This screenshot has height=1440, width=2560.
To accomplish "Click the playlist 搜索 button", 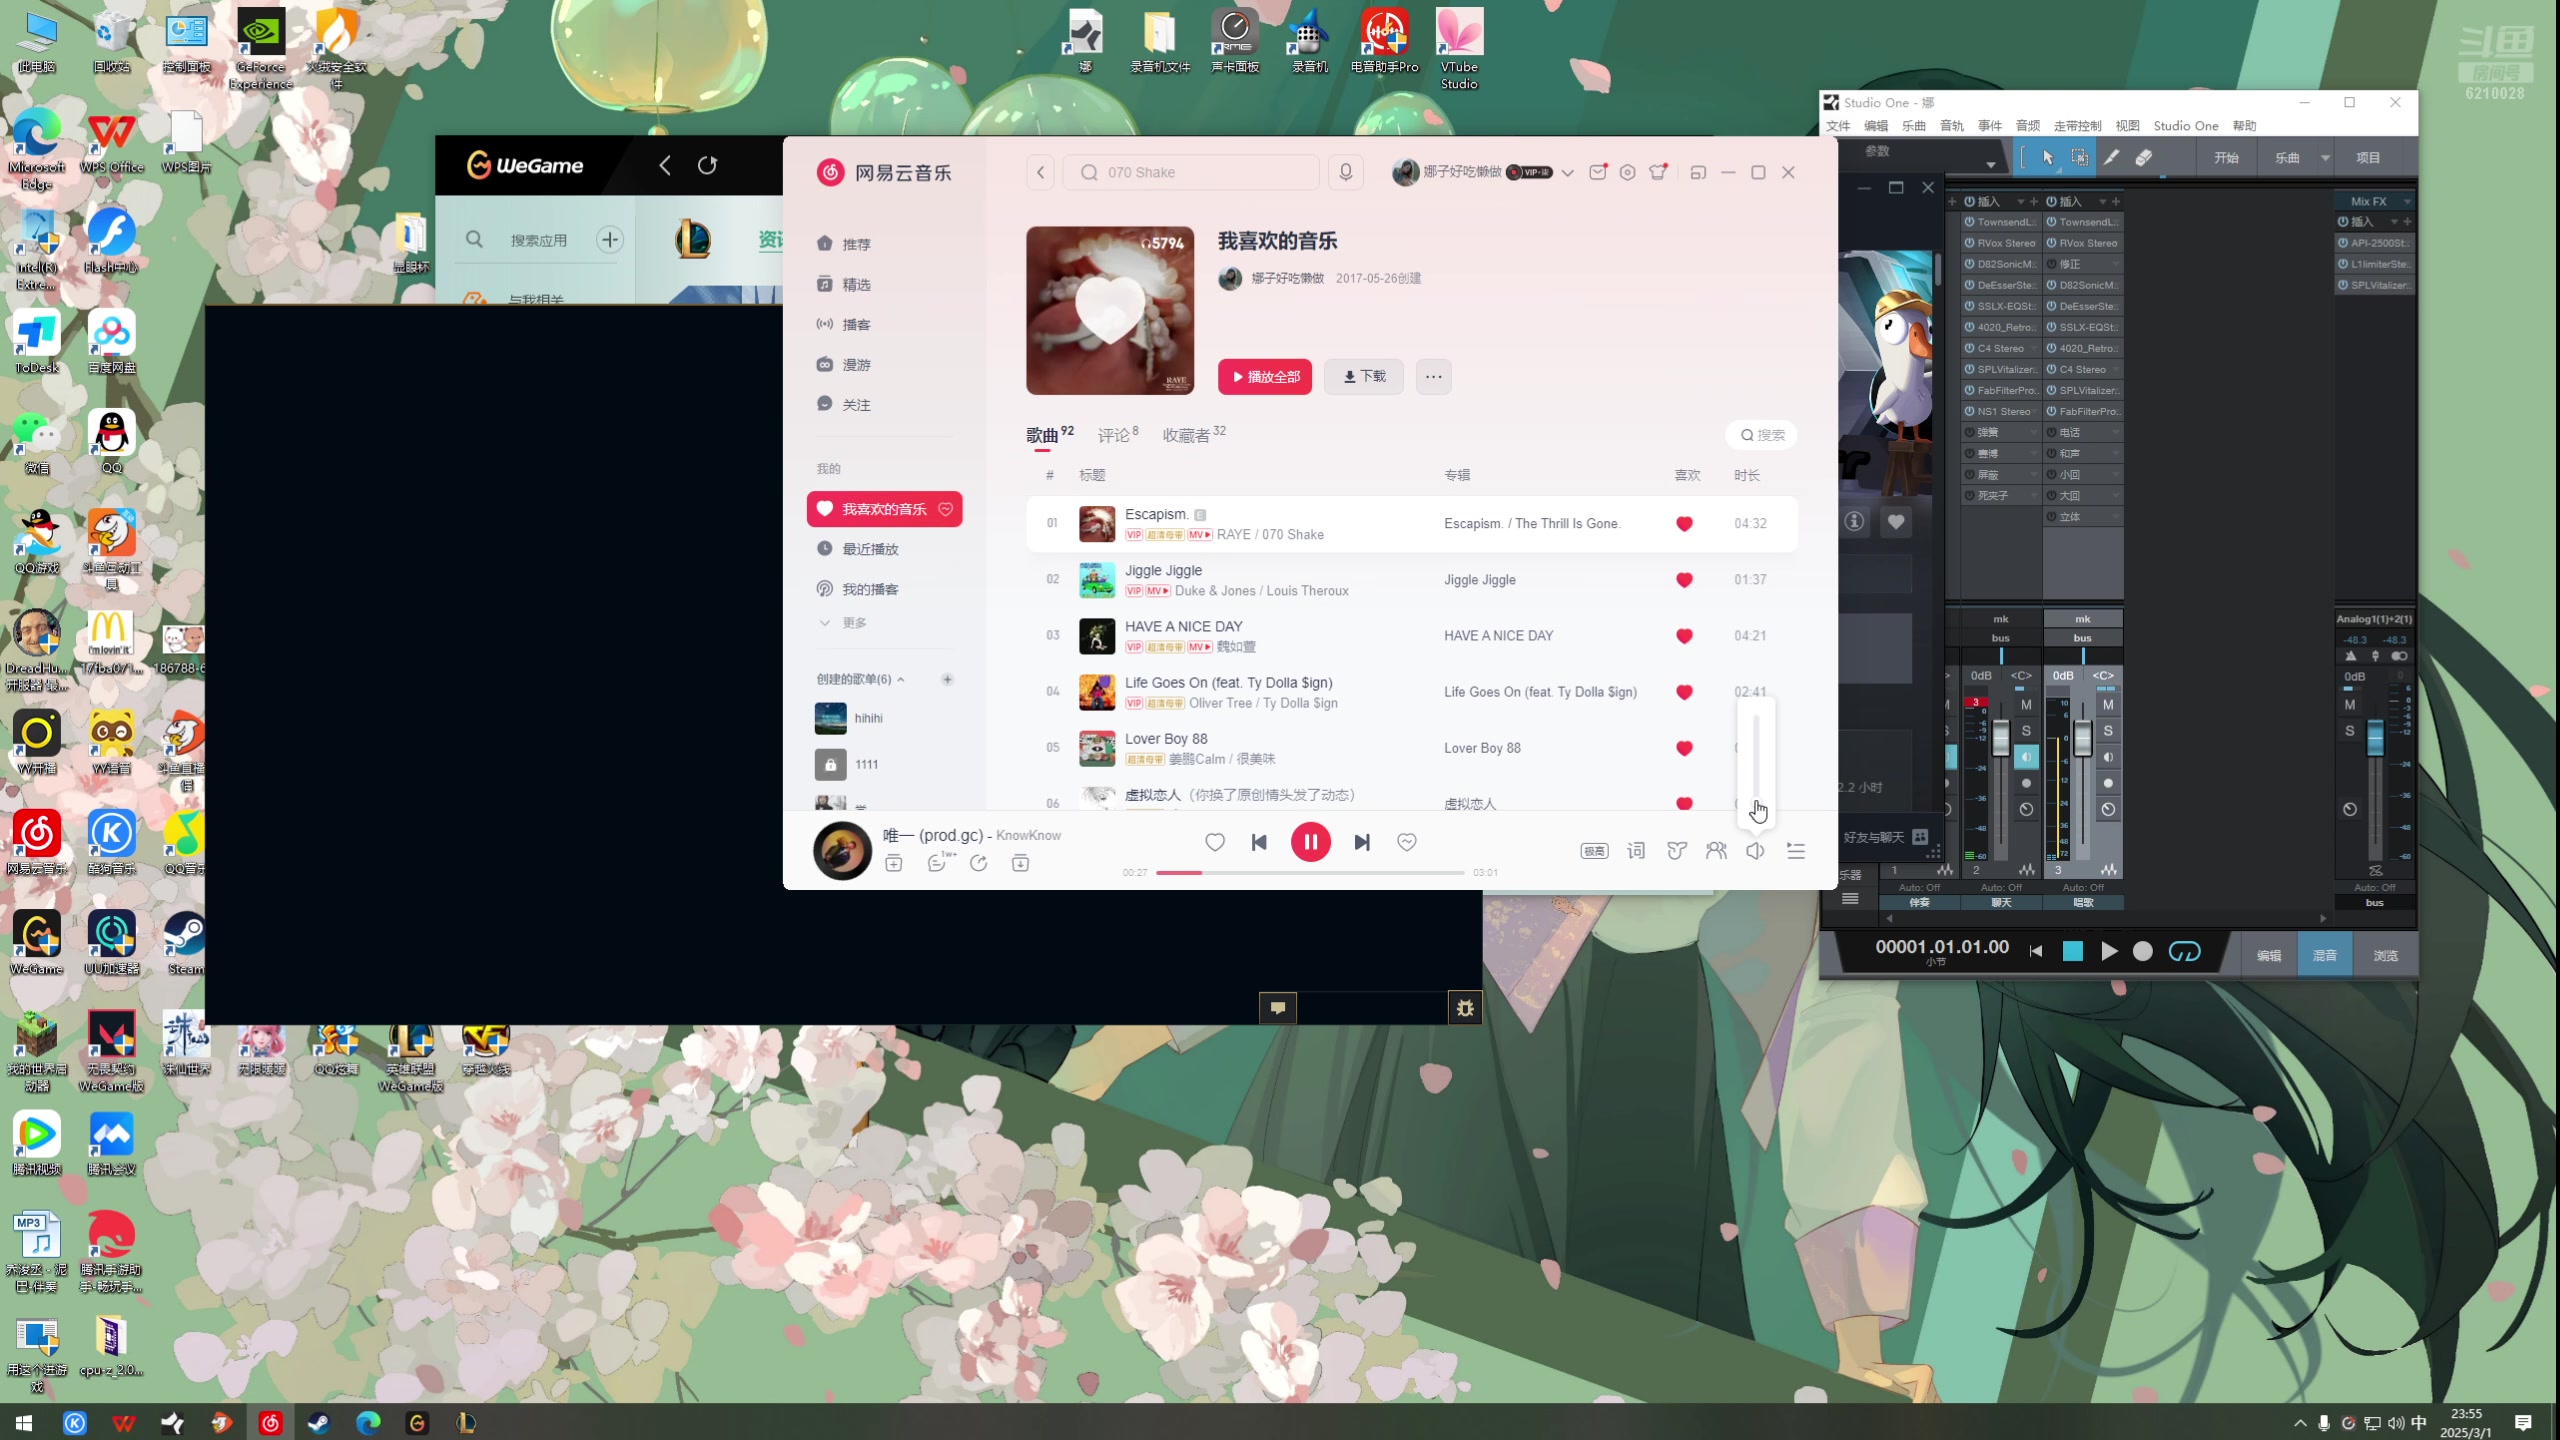I will coord(1762,435).
